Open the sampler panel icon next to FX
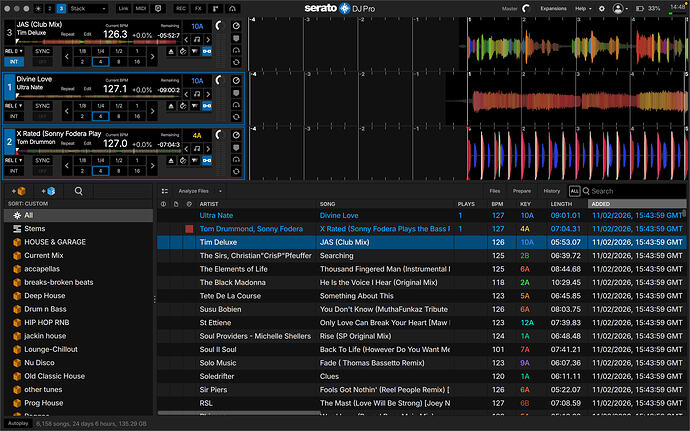Viewport: 690px width, 431px height. 215,8
